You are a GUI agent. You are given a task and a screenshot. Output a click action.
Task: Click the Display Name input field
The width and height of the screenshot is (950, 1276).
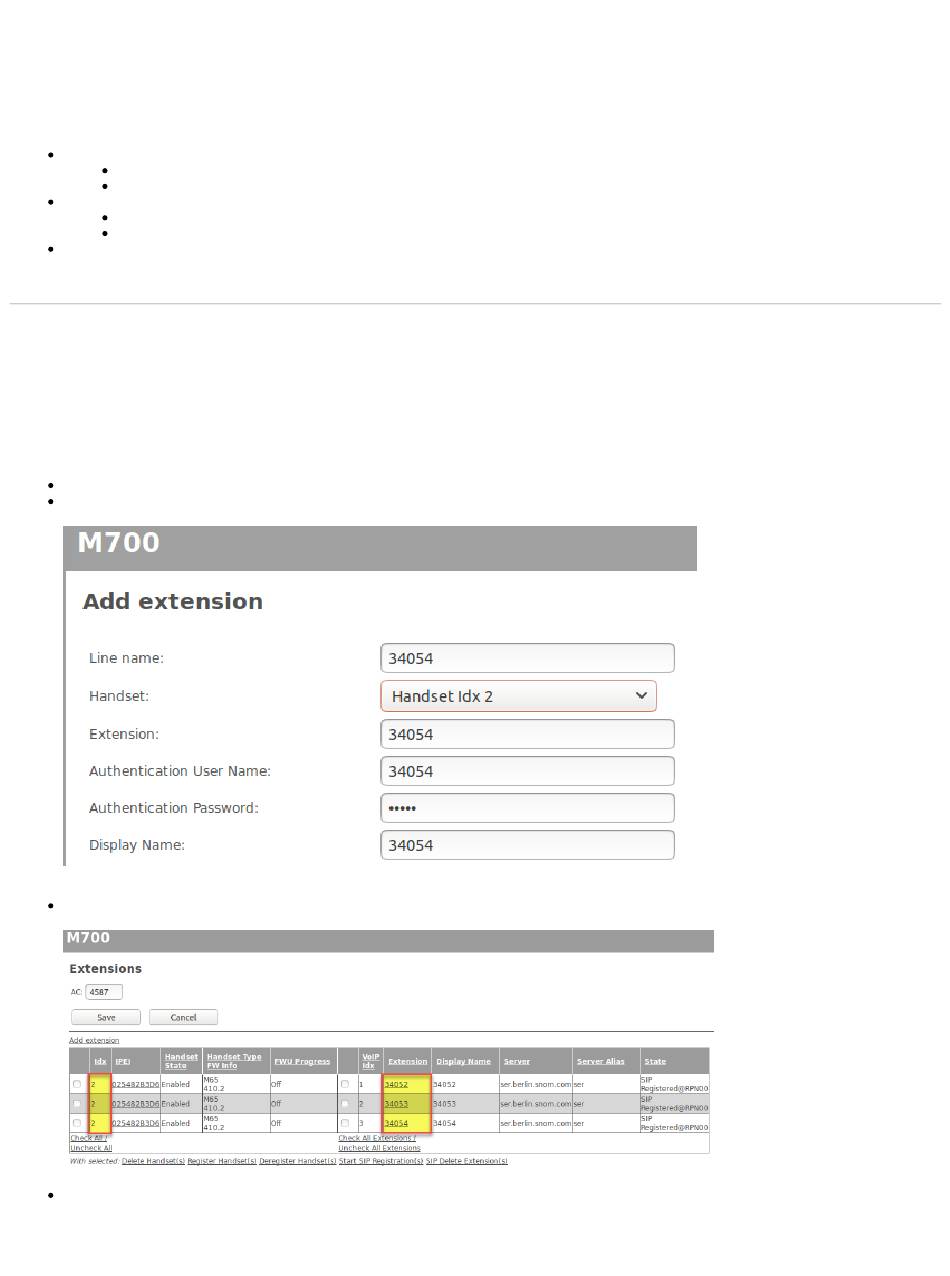(527, 845)
